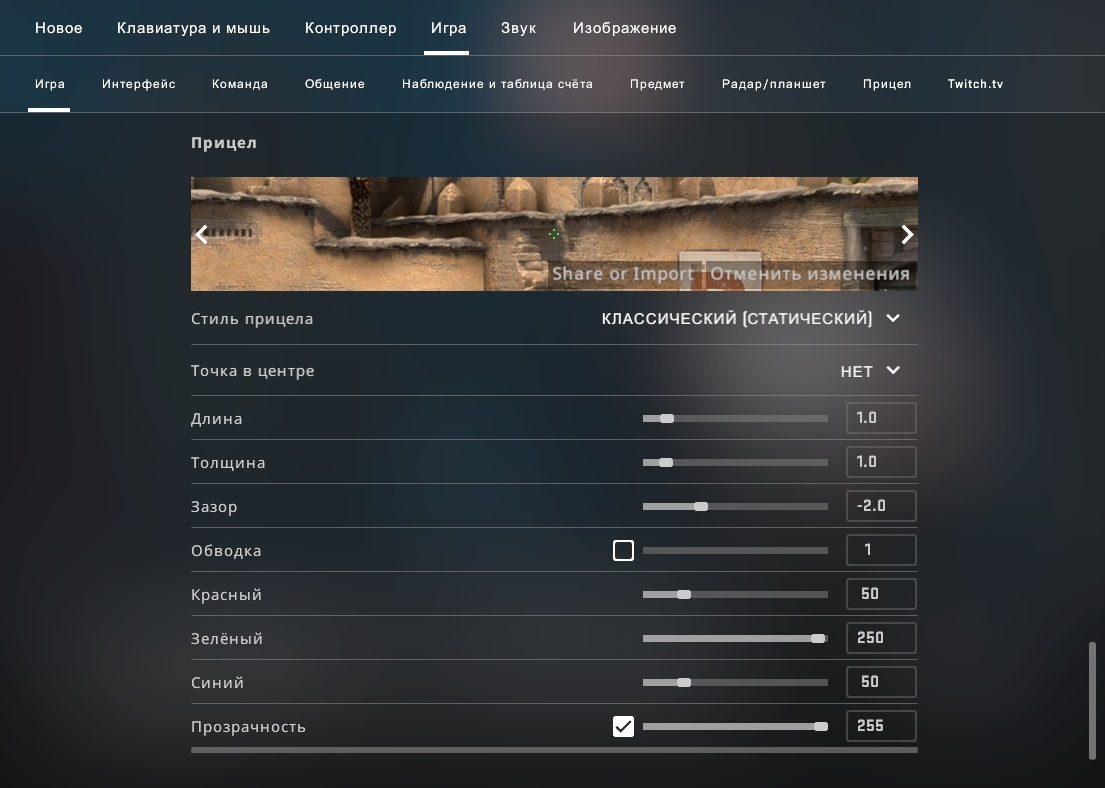The image size is (1105, 788).
Task: Jump to the Прицел sub-tab
Action: 887,84
